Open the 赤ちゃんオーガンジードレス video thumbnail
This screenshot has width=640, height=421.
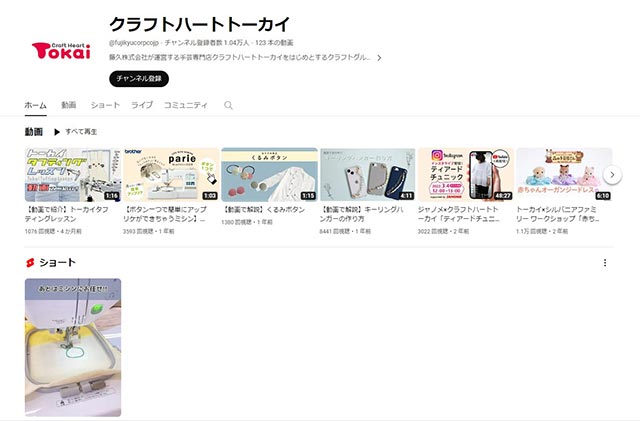pyautogui.click(x=564, y=175)
